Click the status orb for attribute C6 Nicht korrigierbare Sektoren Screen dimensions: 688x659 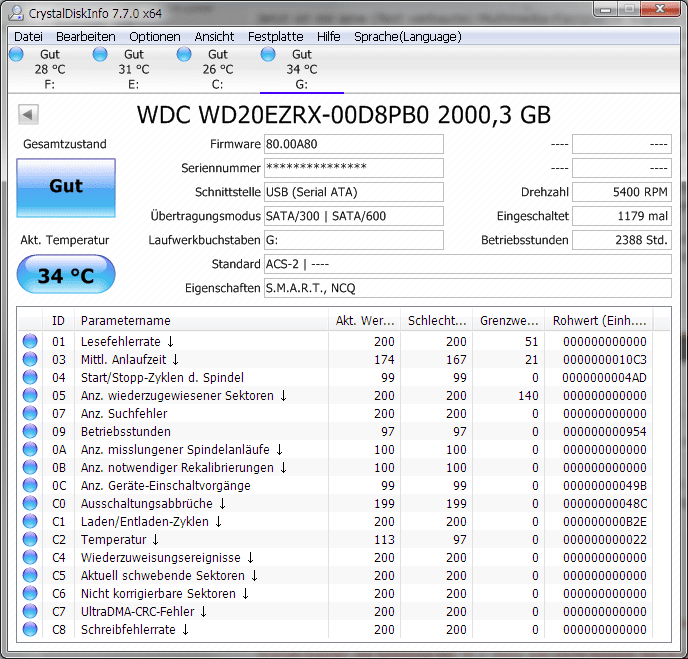(x=30, y=593)
